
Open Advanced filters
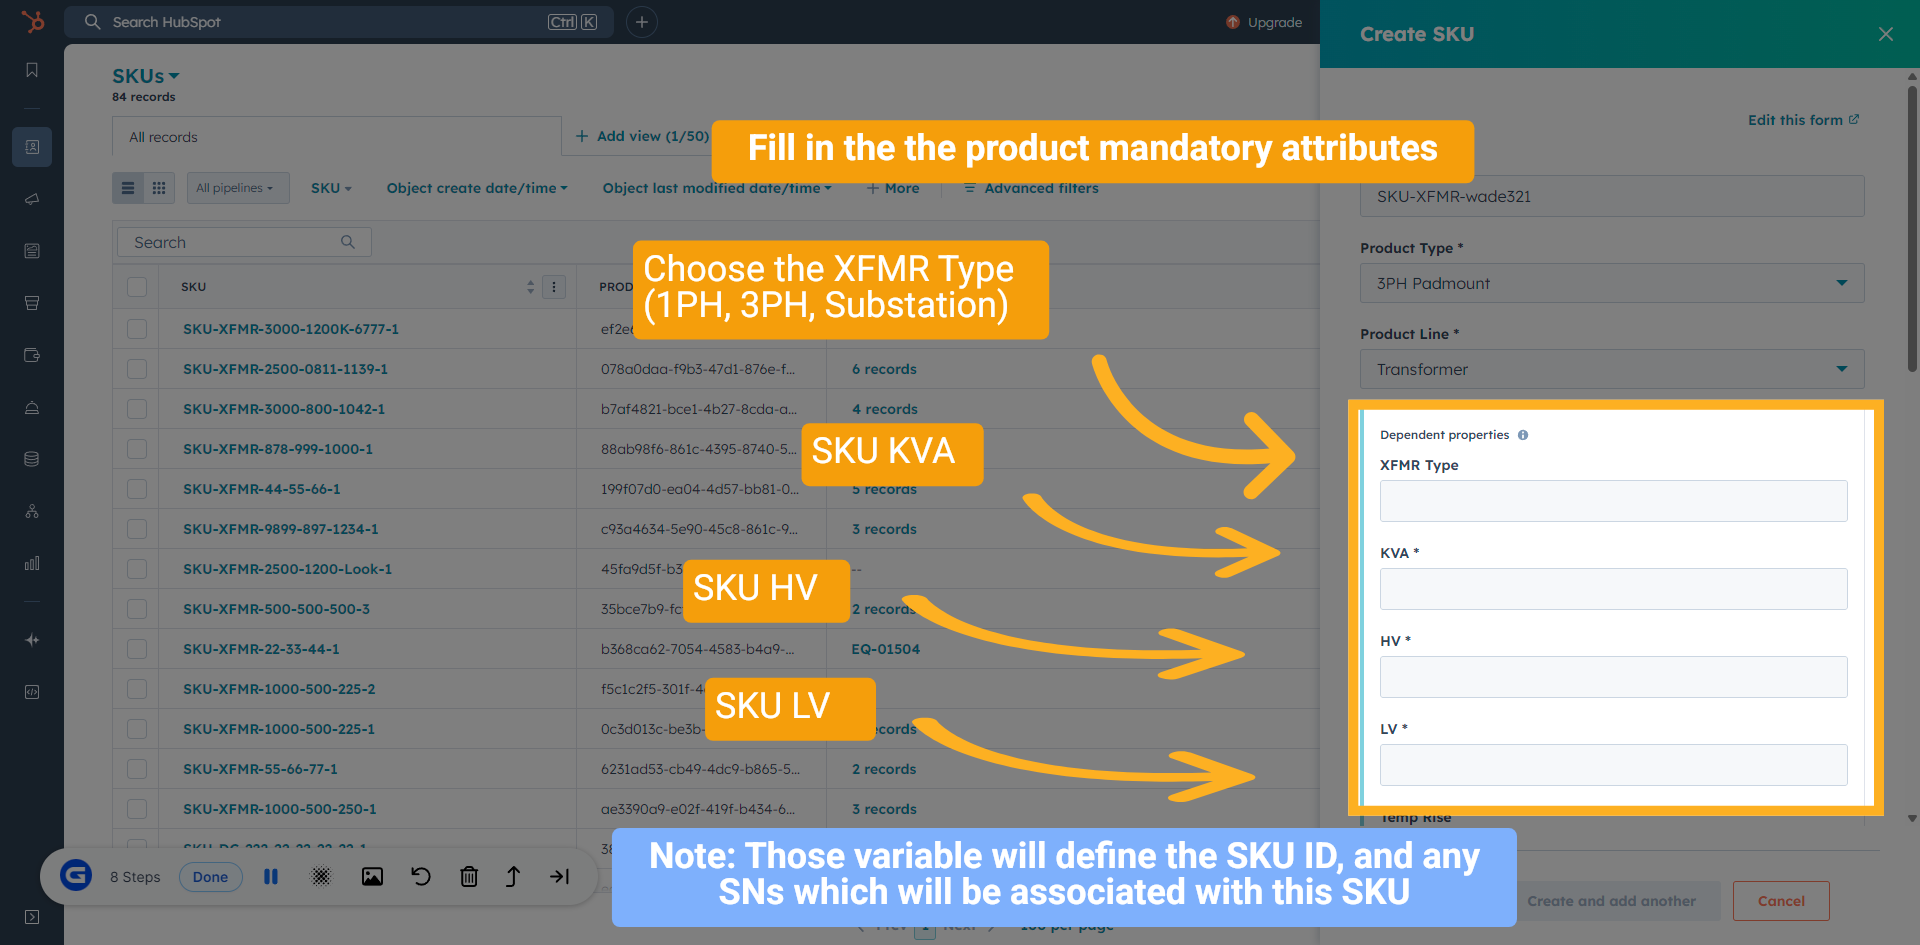coord(1031,188)
